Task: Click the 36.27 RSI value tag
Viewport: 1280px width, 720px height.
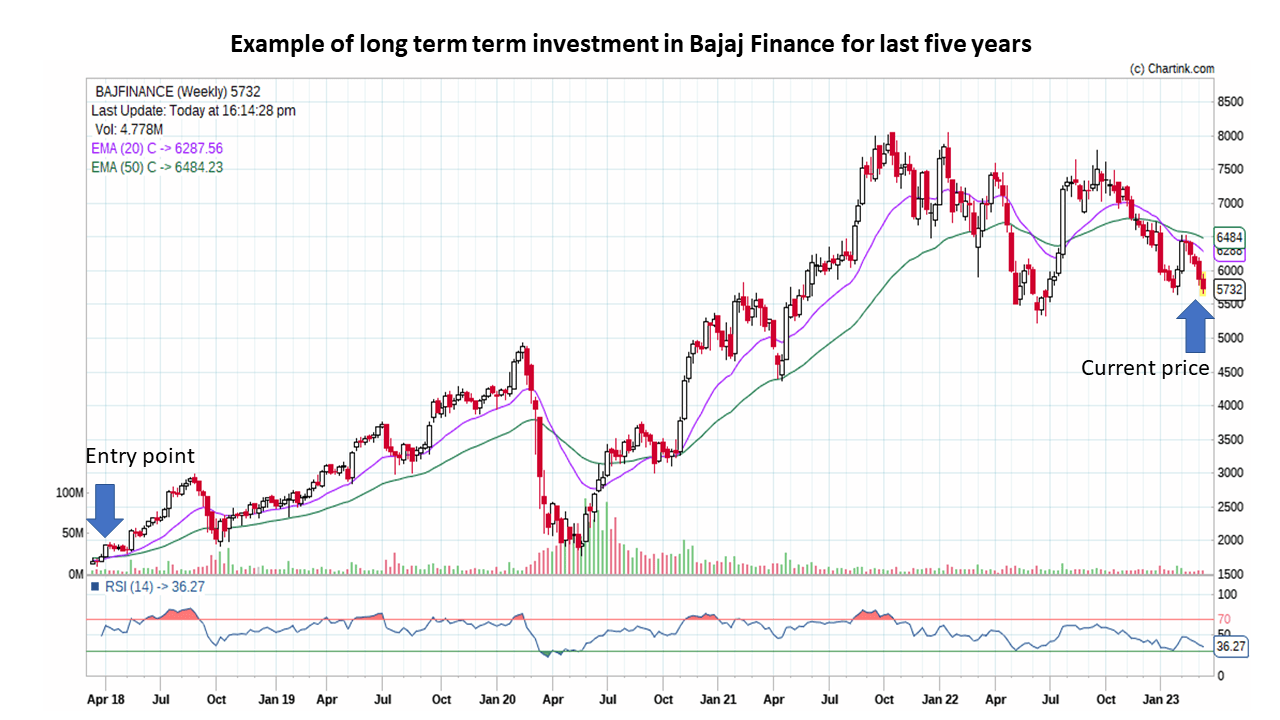Action: pos(1230,647)
